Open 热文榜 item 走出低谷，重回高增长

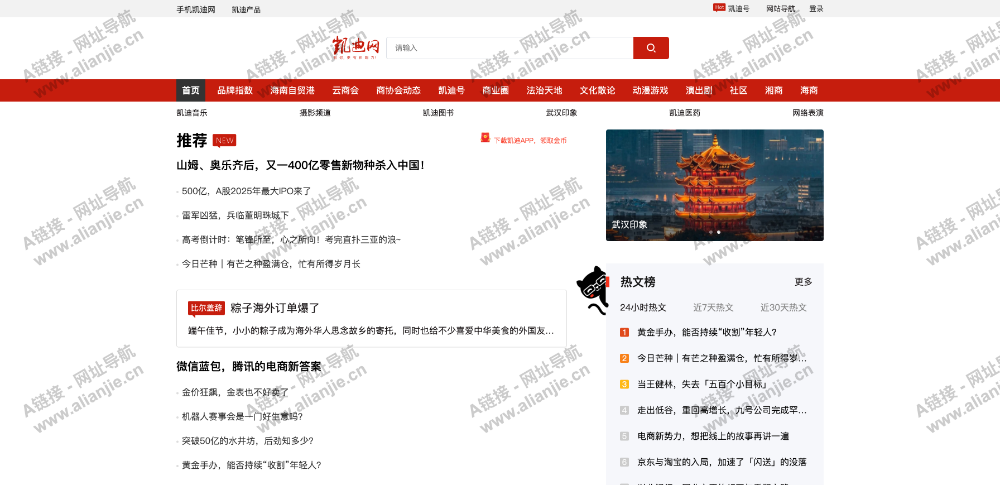tap(722, 410)
